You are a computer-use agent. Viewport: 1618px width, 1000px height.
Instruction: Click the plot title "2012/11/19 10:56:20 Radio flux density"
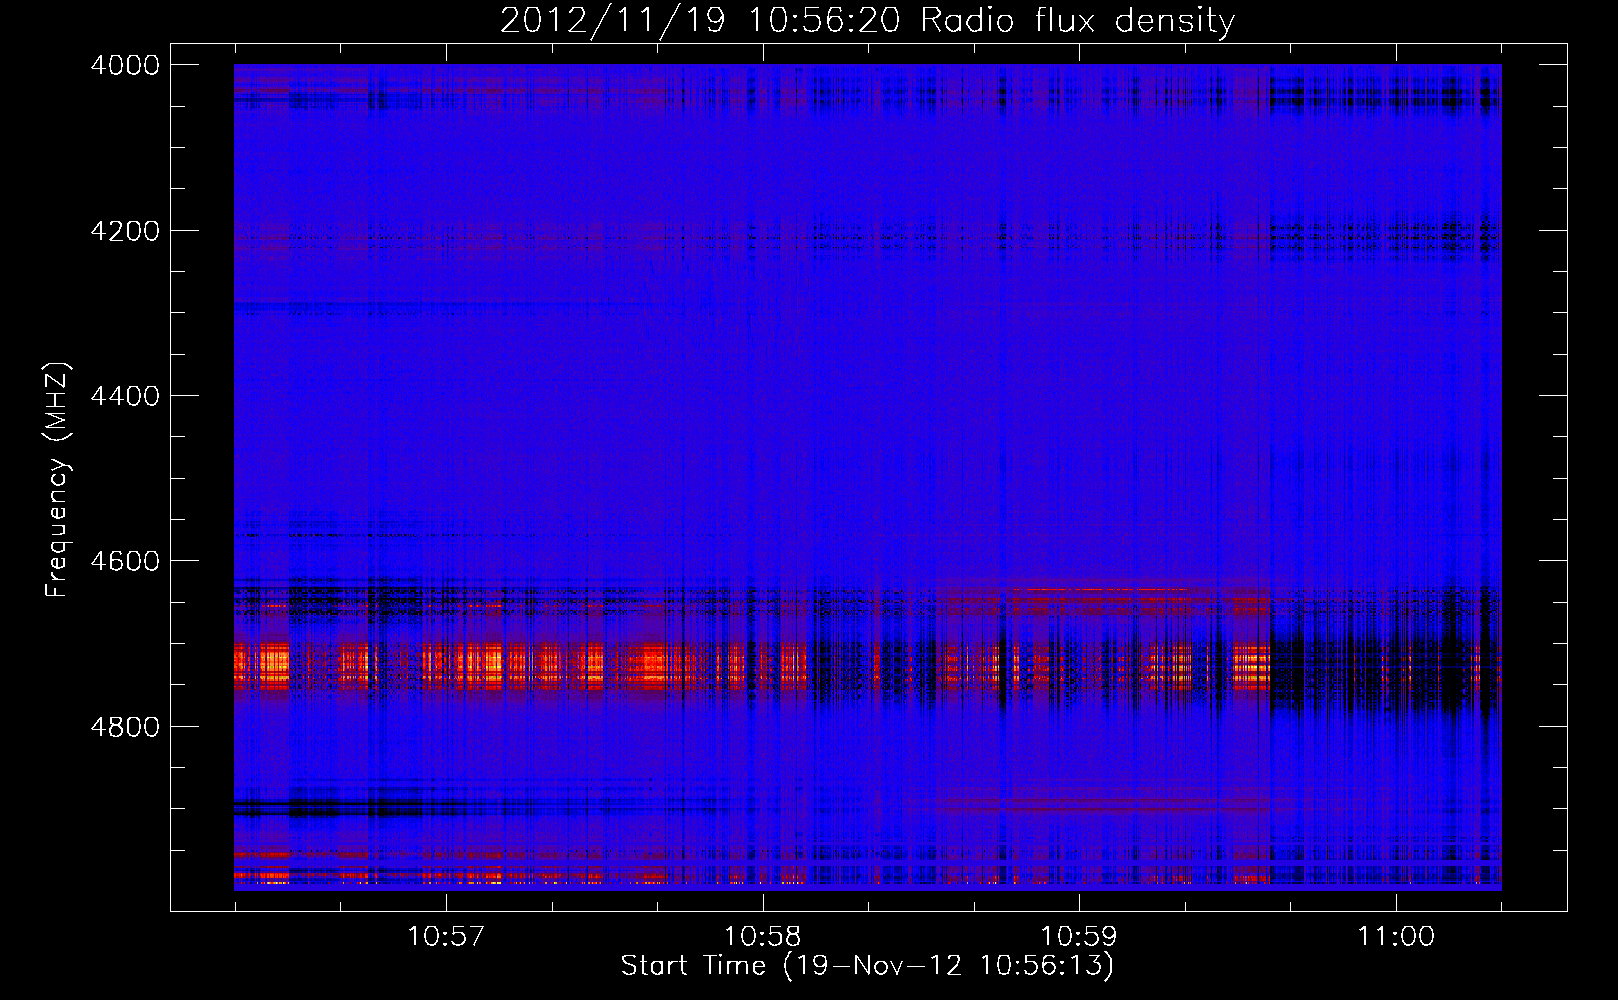pyautogui.click(x=867, y=20)
